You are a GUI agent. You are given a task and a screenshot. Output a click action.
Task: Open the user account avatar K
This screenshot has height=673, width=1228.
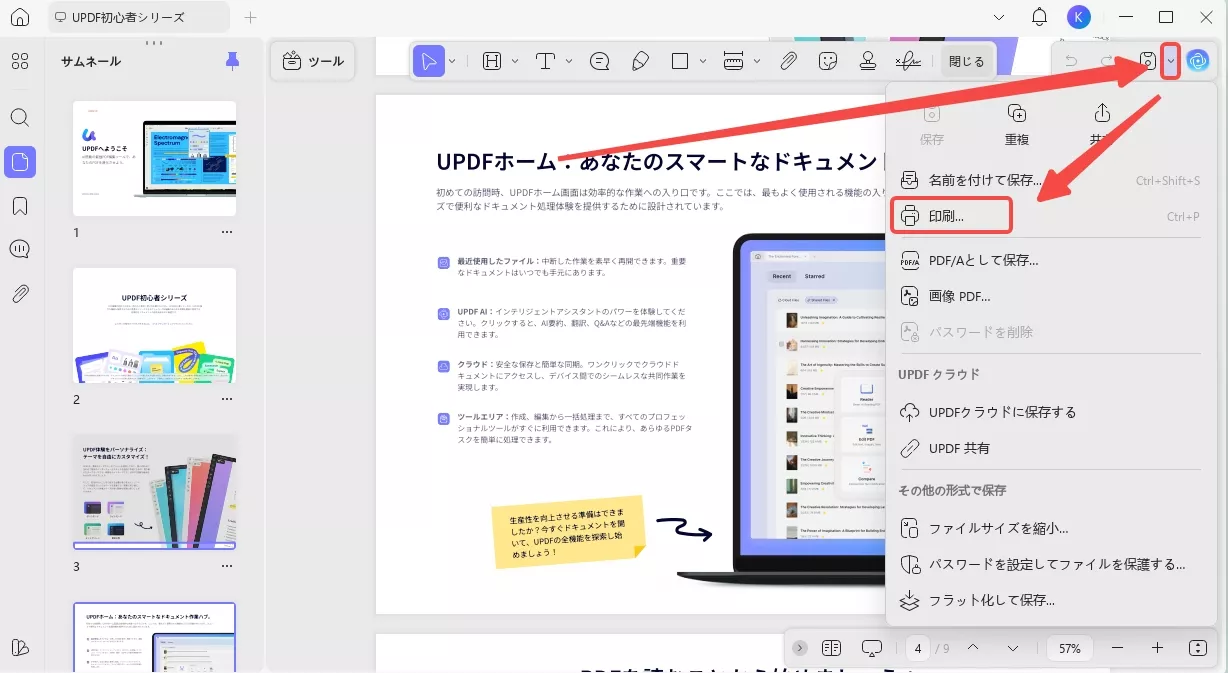[1078, 17]
